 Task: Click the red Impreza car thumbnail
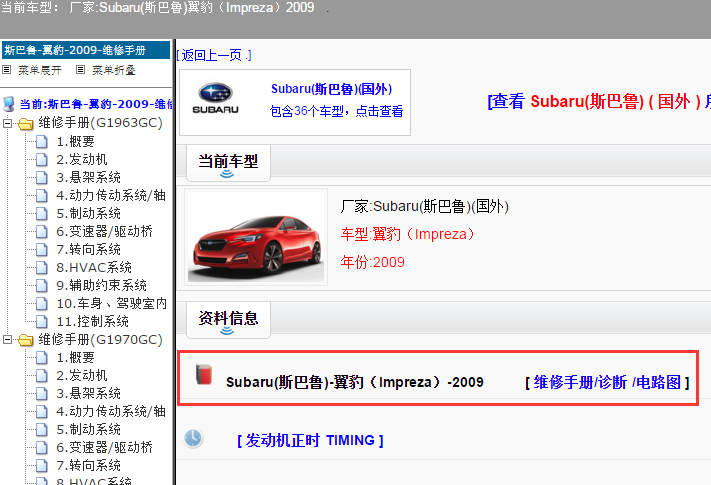pyautogui.click(x=256, y=238)
